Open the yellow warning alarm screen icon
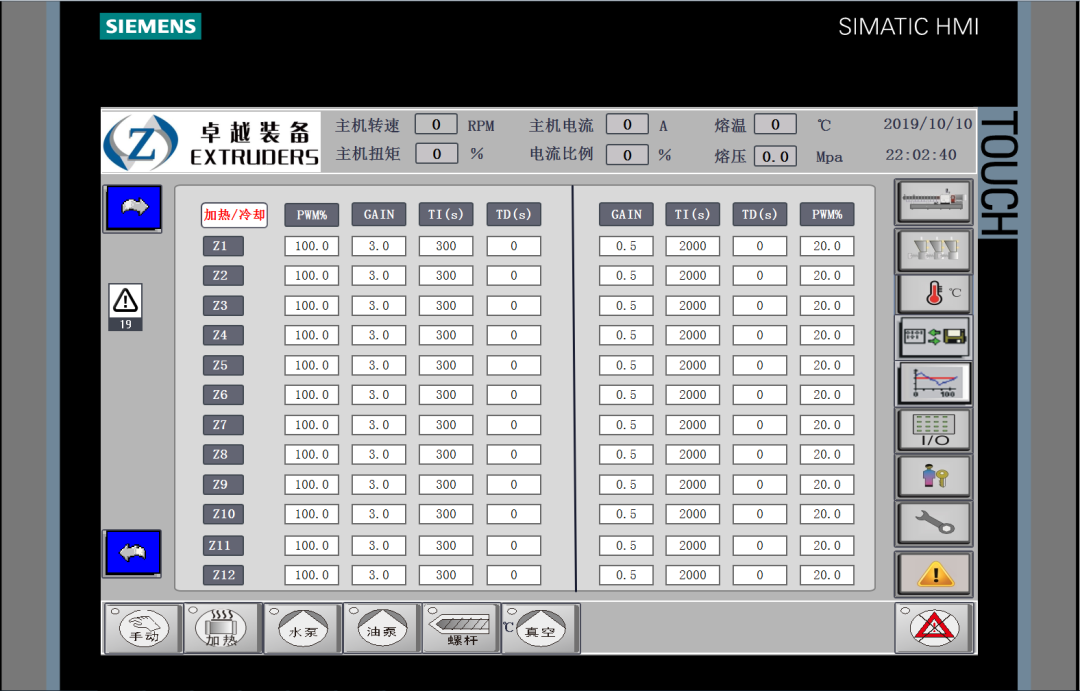This screenshot has width=1080, height=691. click(x=933, y=573)
